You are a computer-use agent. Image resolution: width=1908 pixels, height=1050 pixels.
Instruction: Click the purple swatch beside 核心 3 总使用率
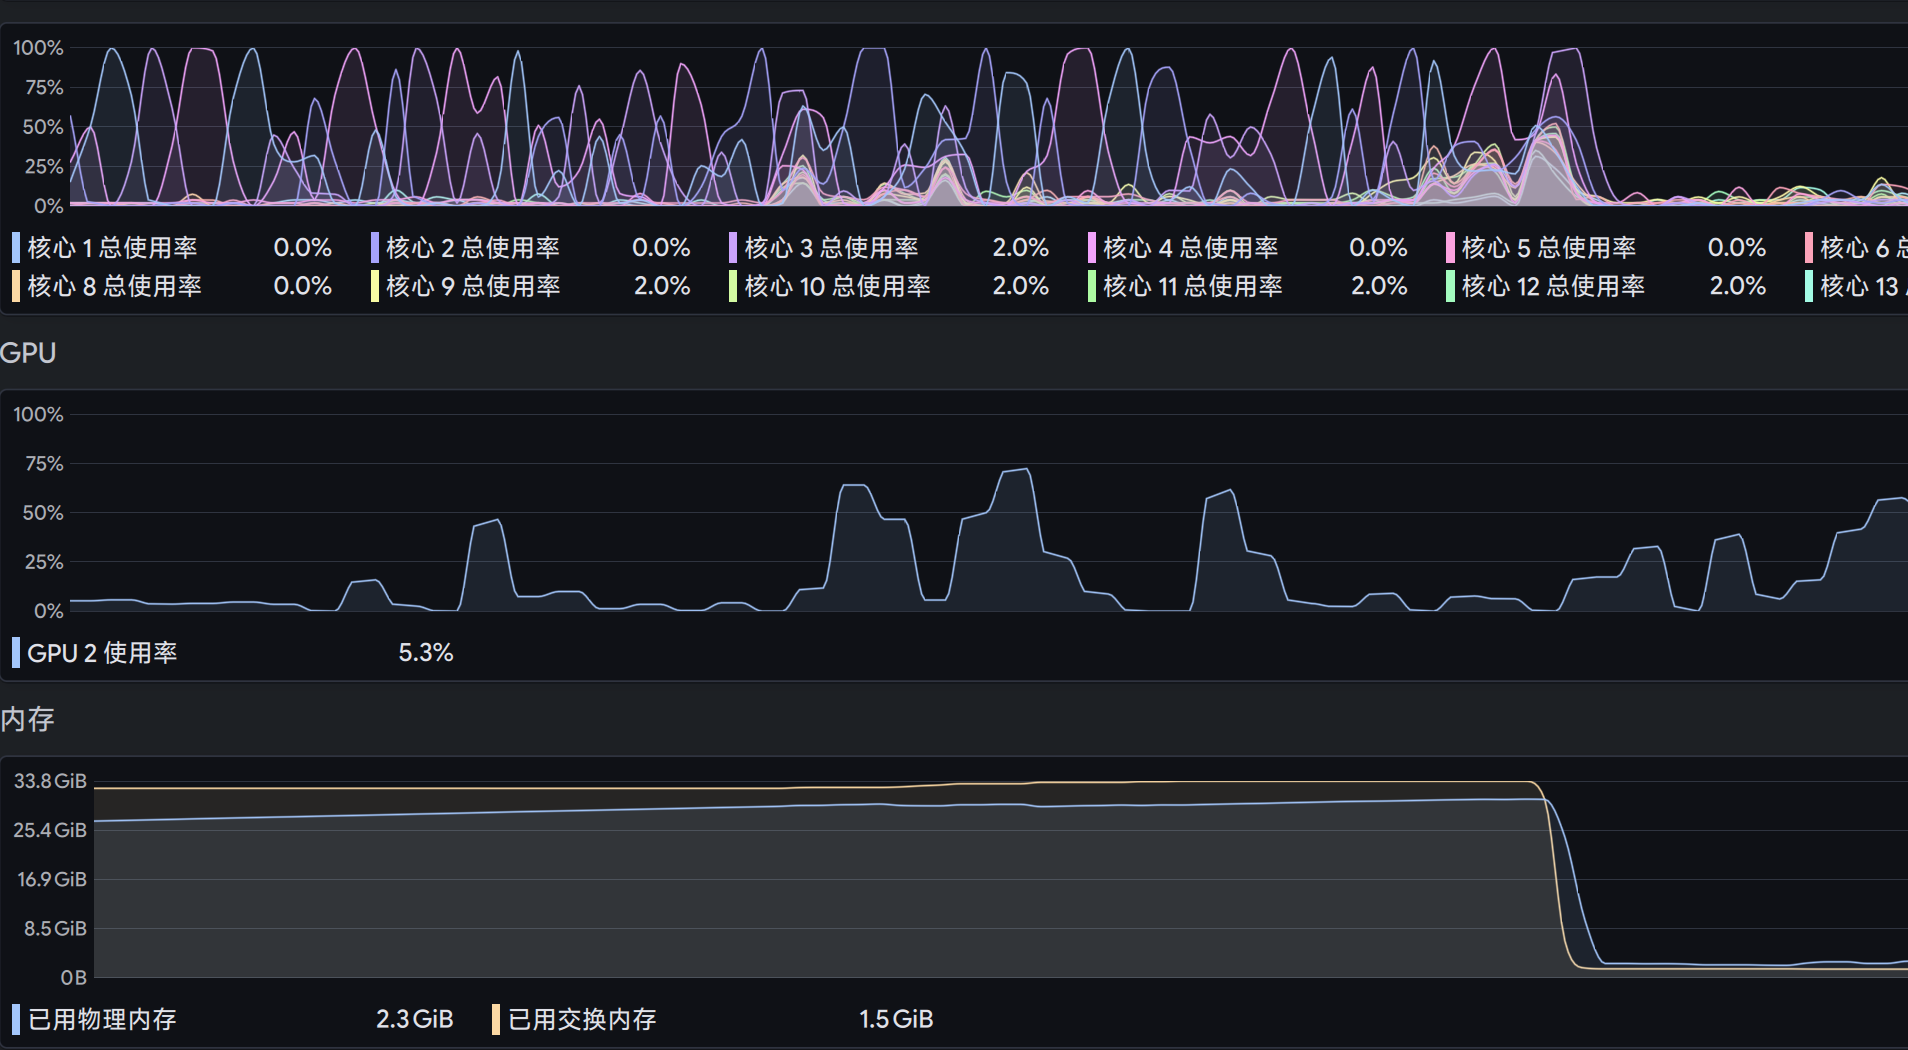[733, 247]
